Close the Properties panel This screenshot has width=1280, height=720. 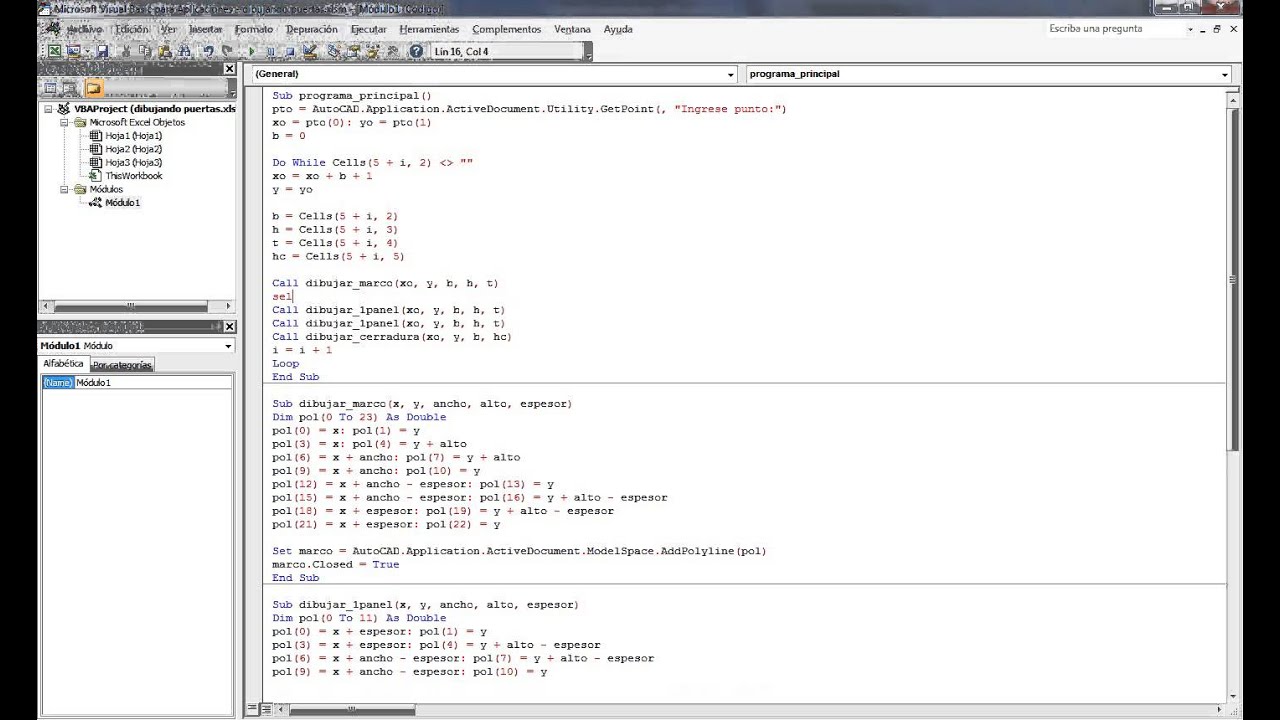[x=229, y=326]
